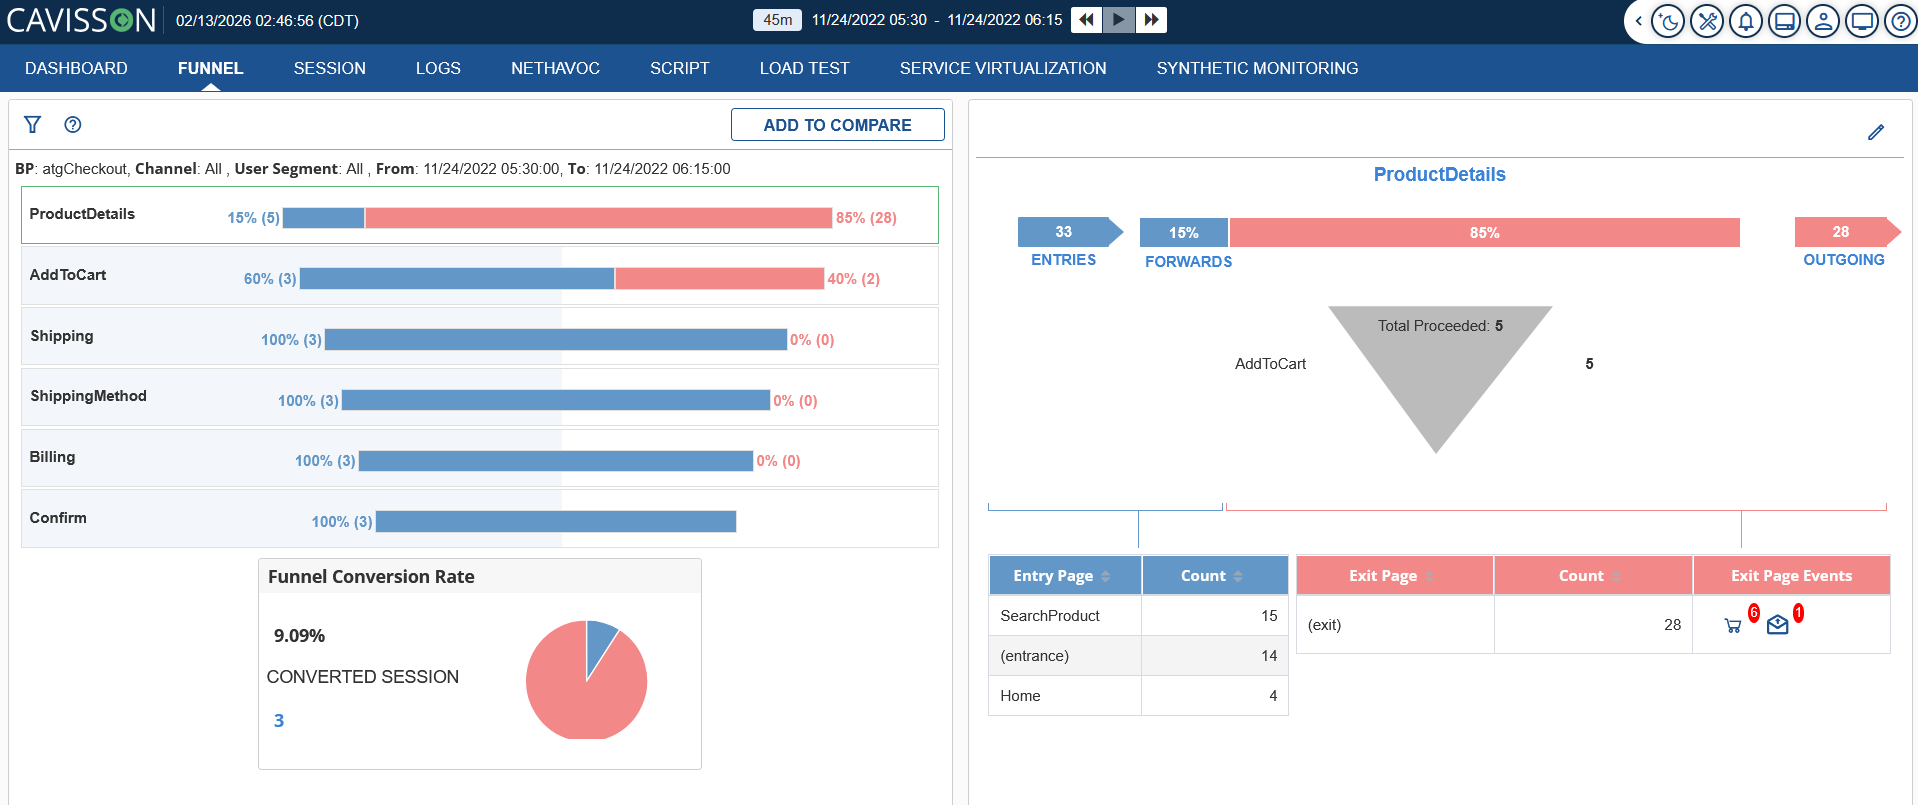
Task: Click ADD TO COMPARE button
Action: point(837,125)
